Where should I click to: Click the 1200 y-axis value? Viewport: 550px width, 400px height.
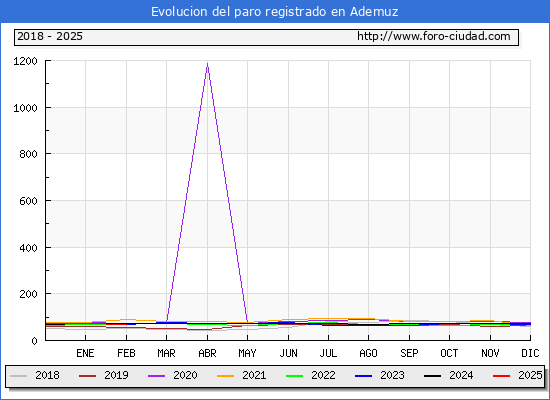[25, 61]
